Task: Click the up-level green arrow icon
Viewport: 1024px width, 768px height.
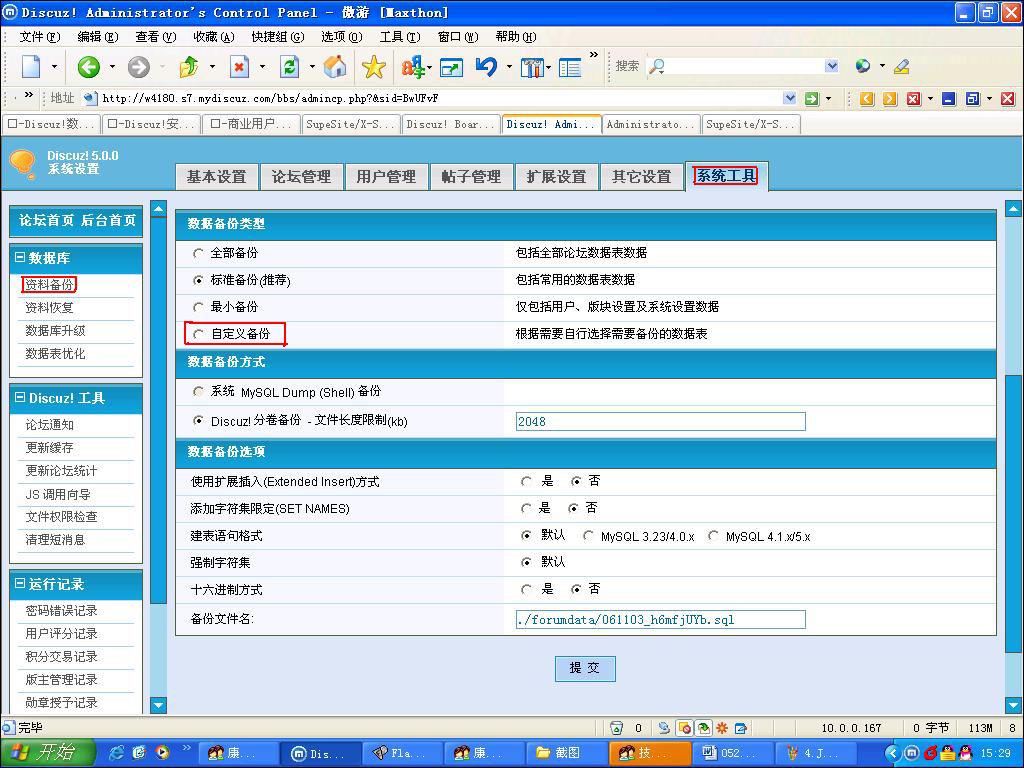Action: [x=189, y=66]
